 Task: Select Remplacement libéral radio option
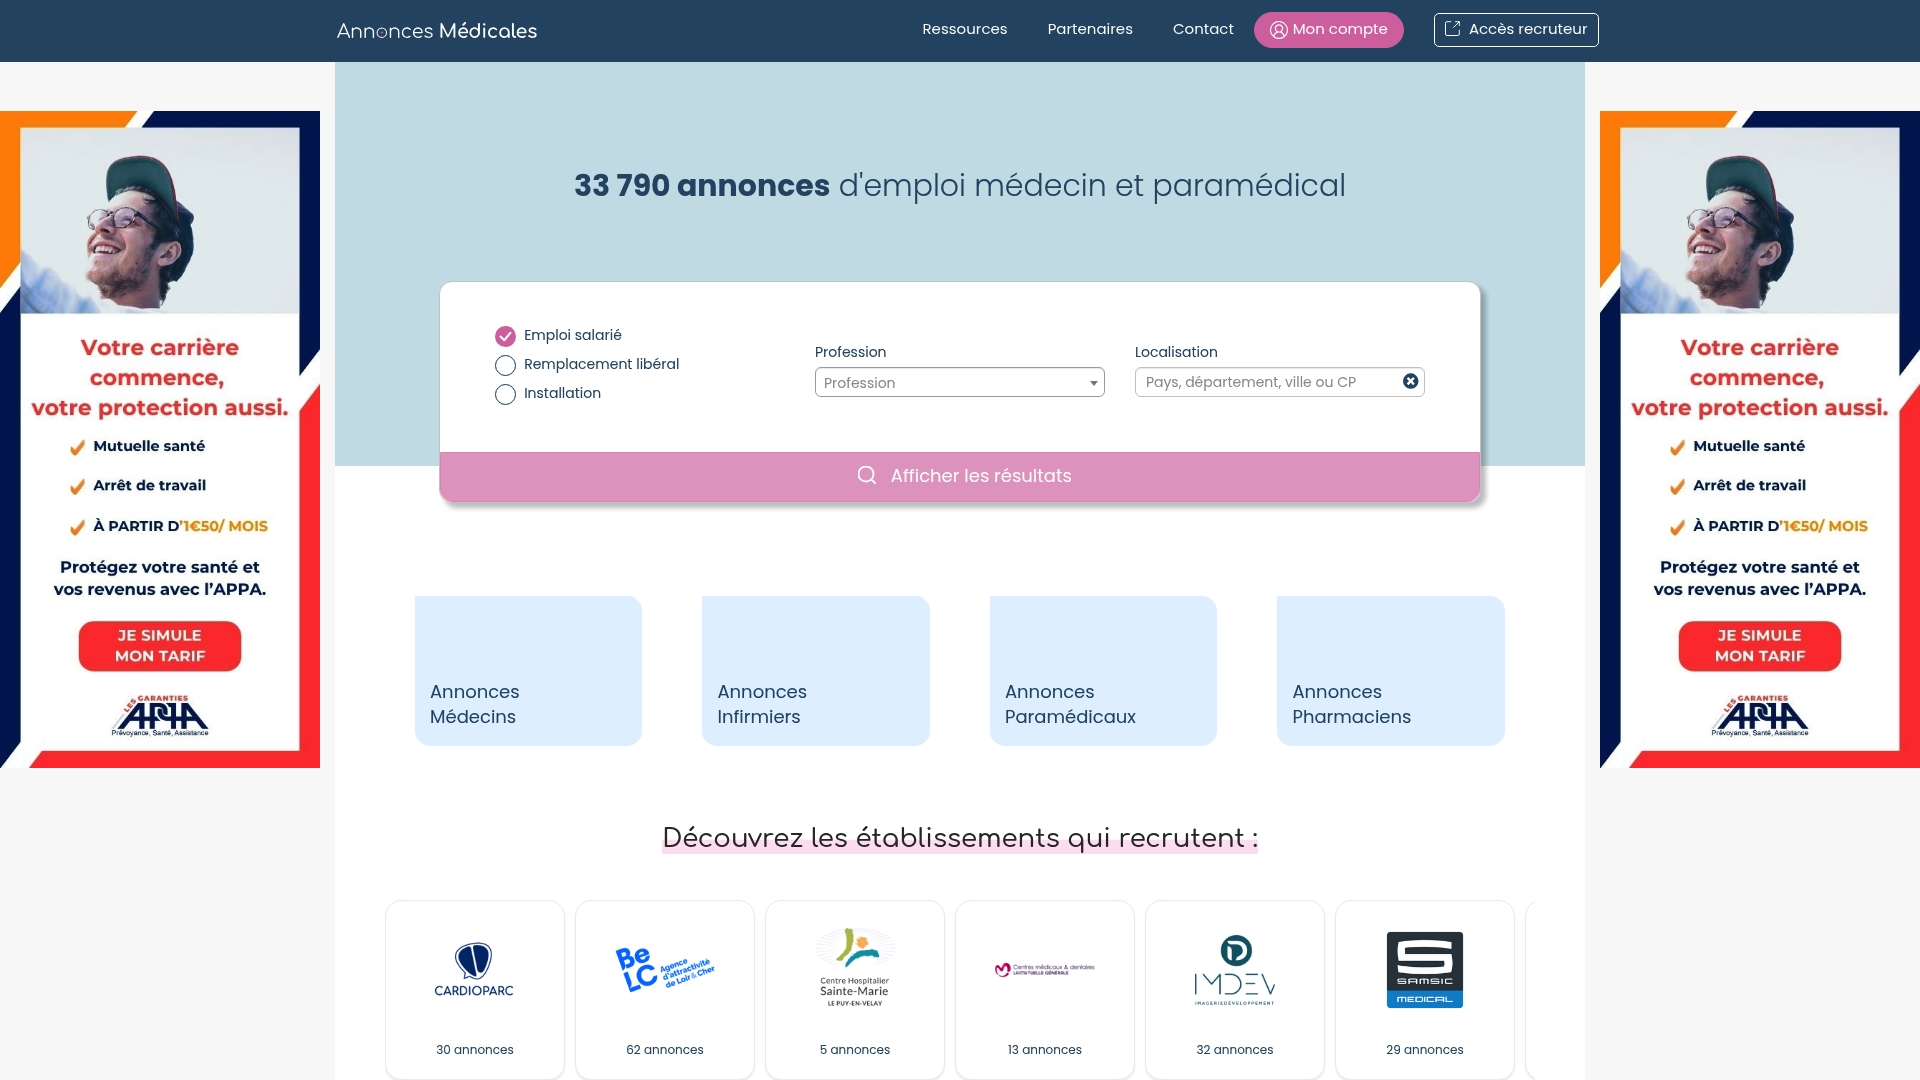pyautogui.click(x=505, y=365)
